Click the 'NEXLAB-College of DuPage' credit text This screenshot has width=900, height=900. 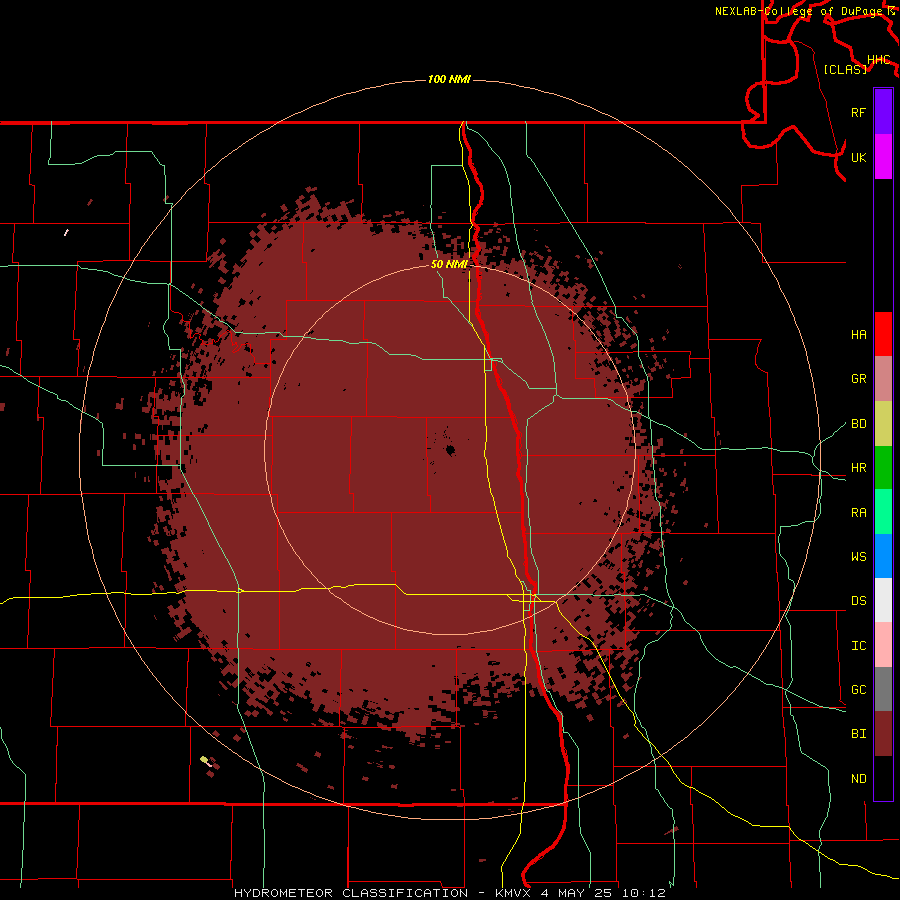(798, 11)
